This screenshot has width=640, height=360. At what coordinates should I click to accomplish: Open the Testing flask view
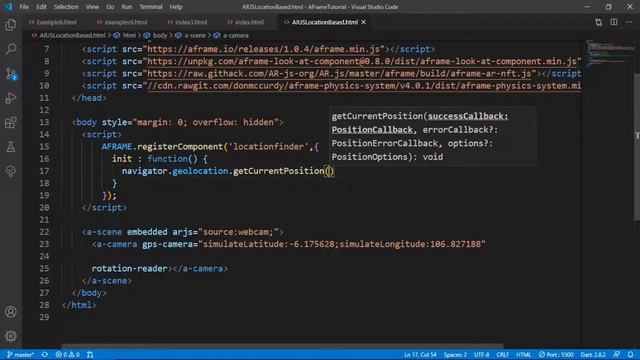click(11, 147)
